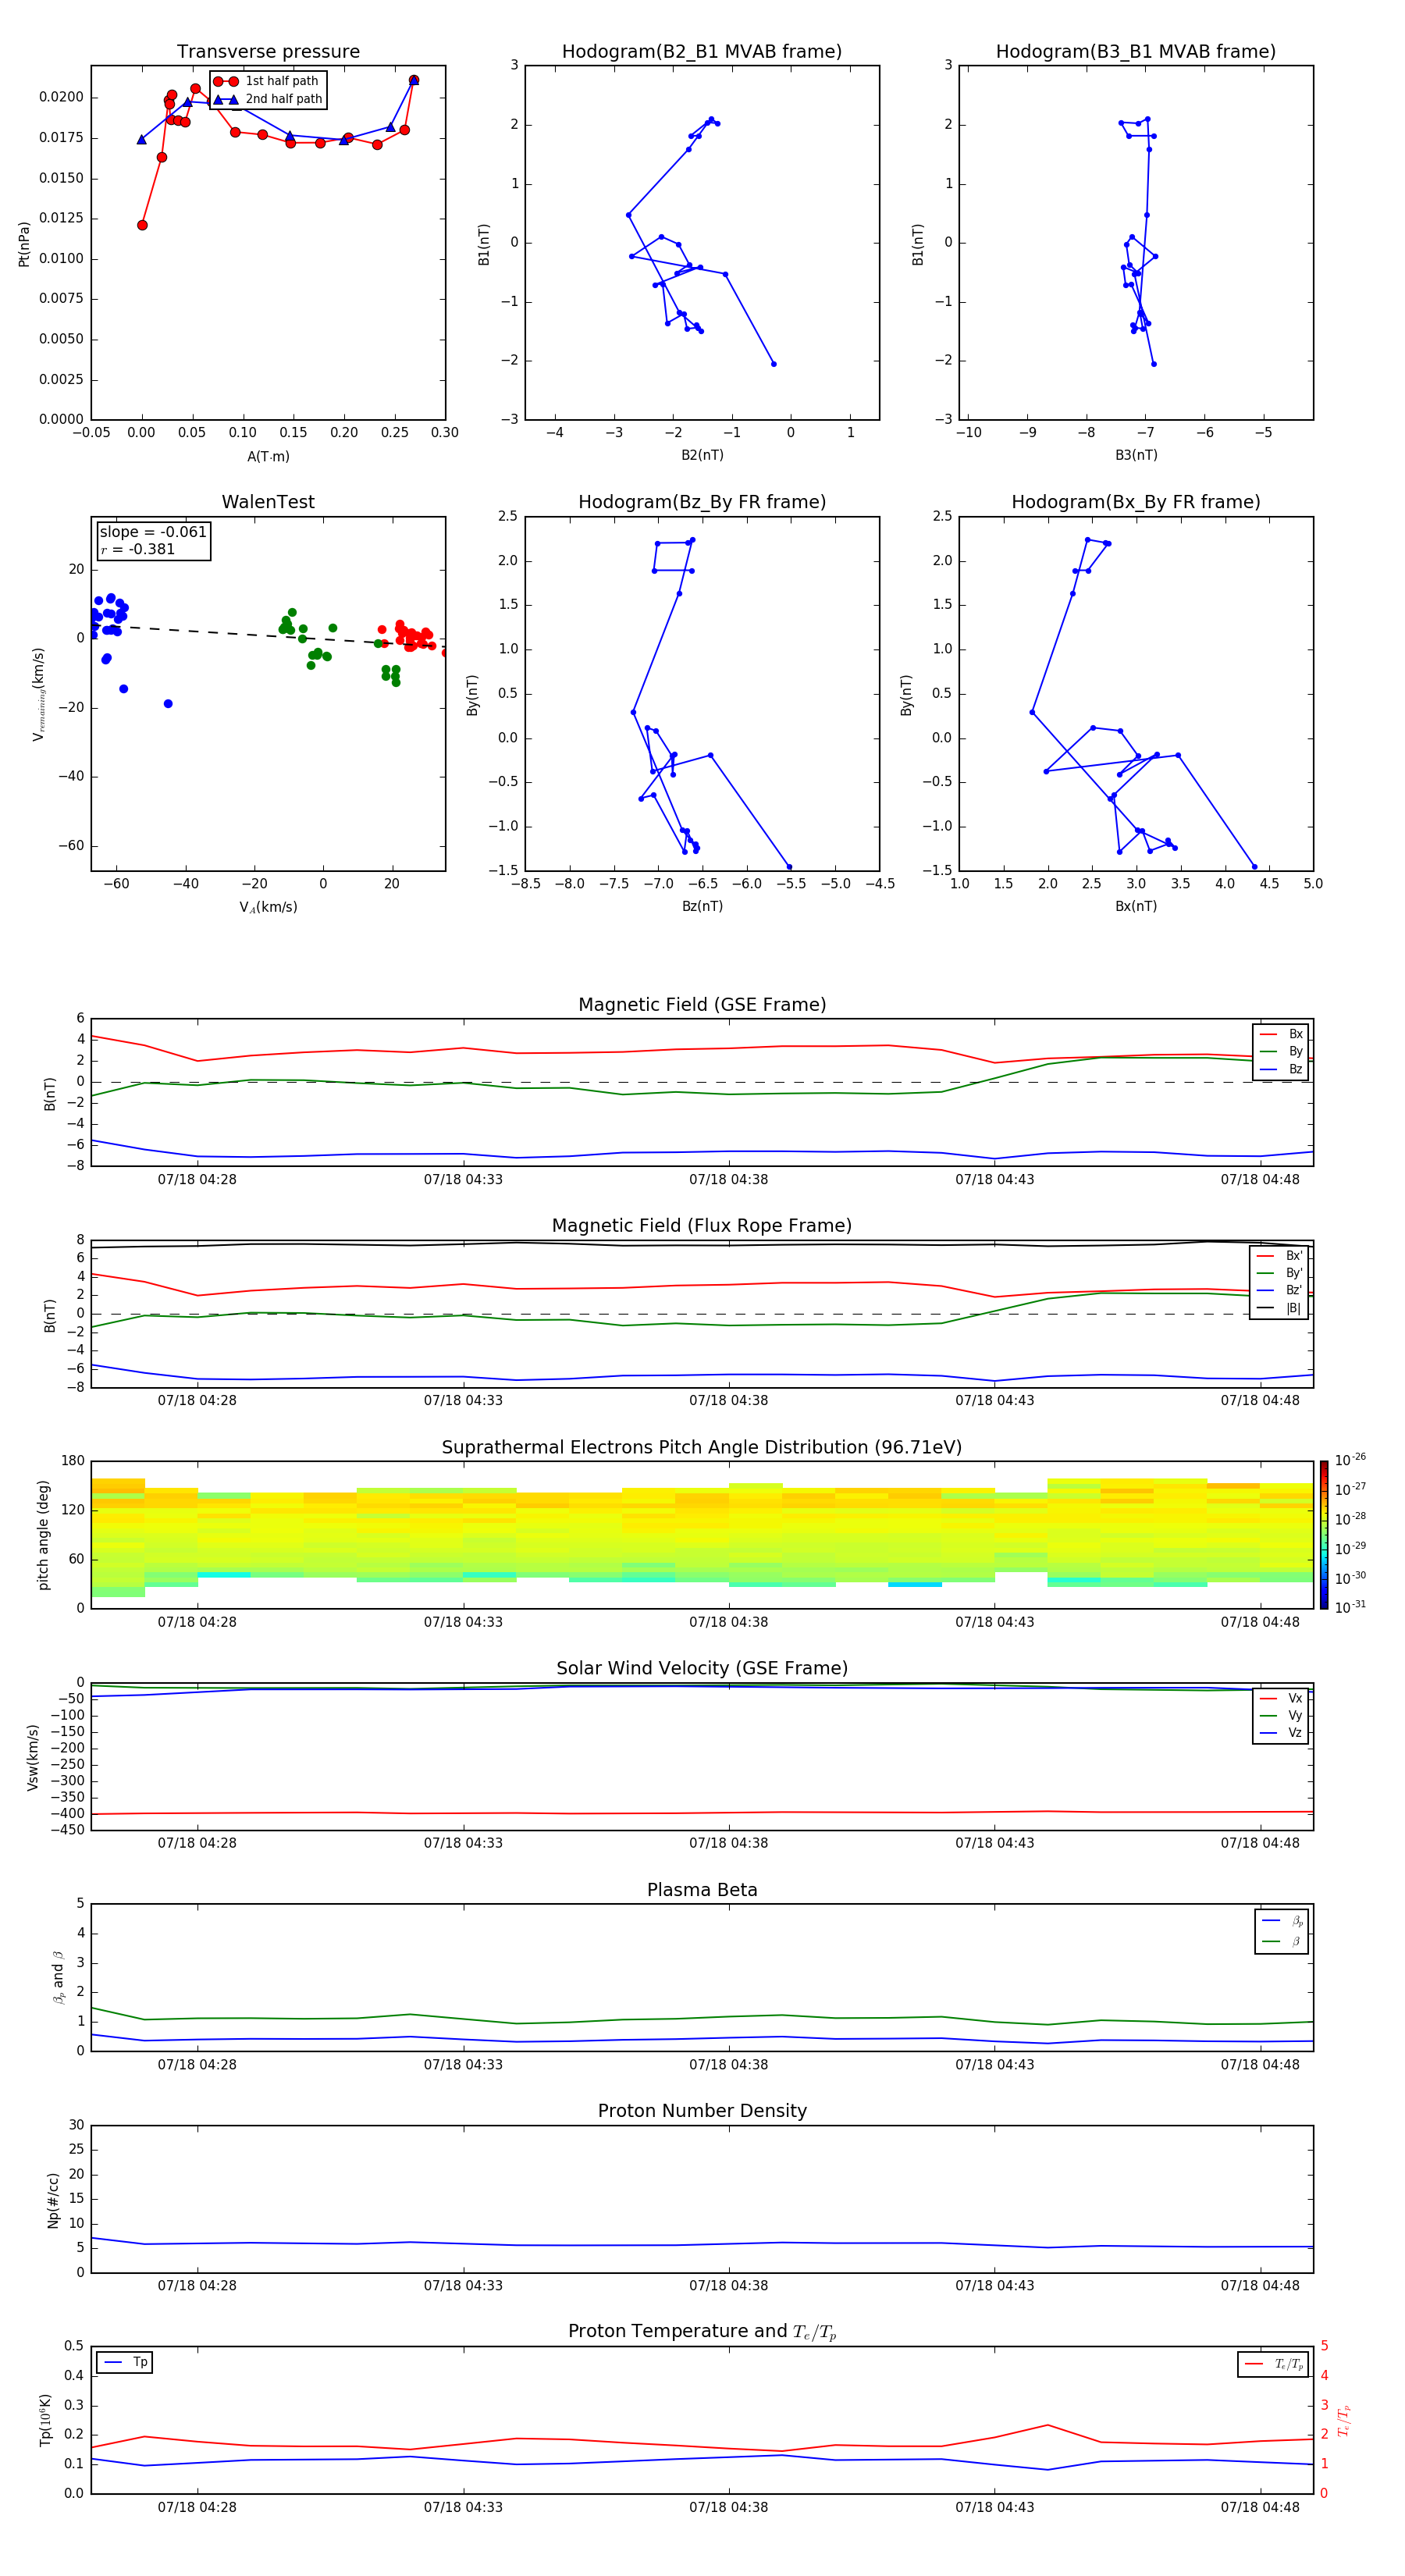1405x2576 pixels.
Task: Click the 'r = -0.381' annotation text
Action: pyautogui.click(x=138, y=549)
